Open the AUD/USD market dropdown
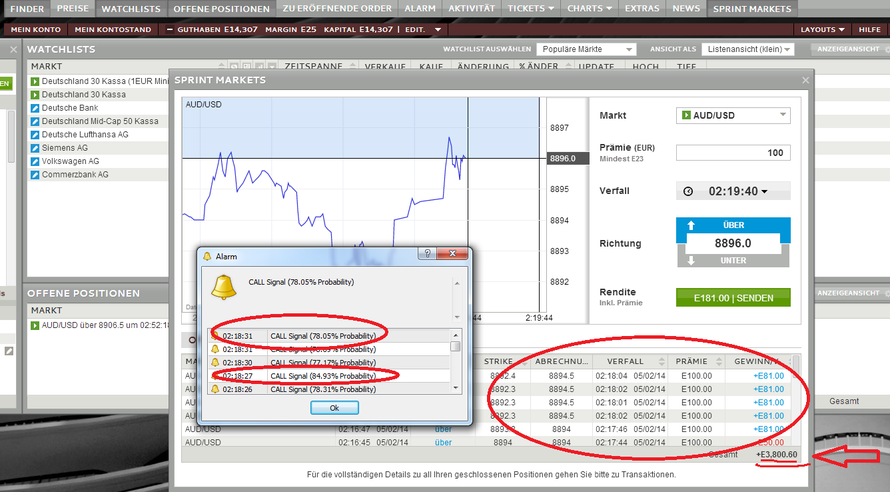The width and height of the screenshot is (890, 492). (x=733, y=115)
